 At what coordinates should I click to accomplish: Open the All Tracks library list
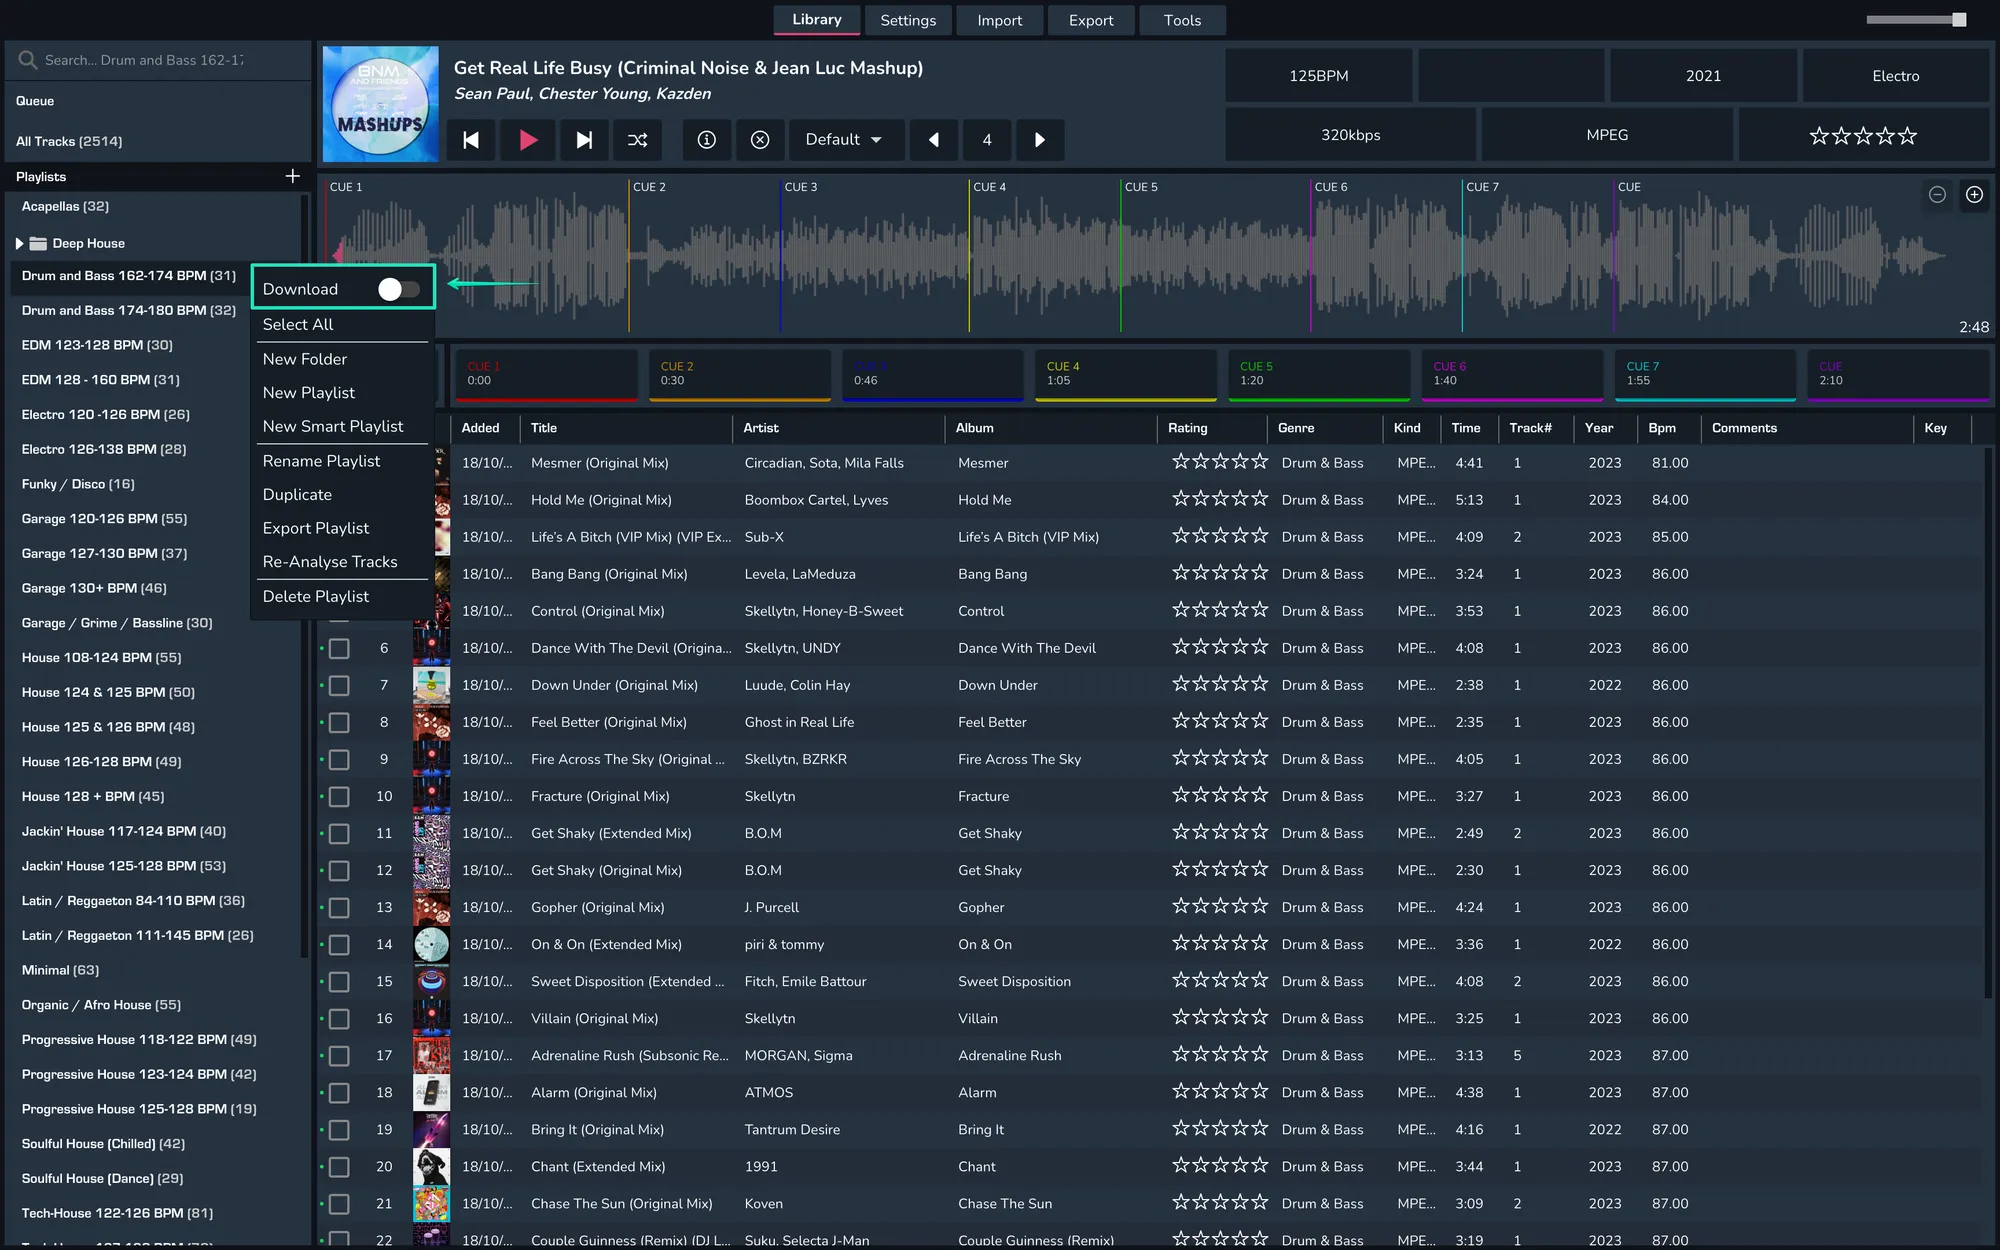[69, 141]
